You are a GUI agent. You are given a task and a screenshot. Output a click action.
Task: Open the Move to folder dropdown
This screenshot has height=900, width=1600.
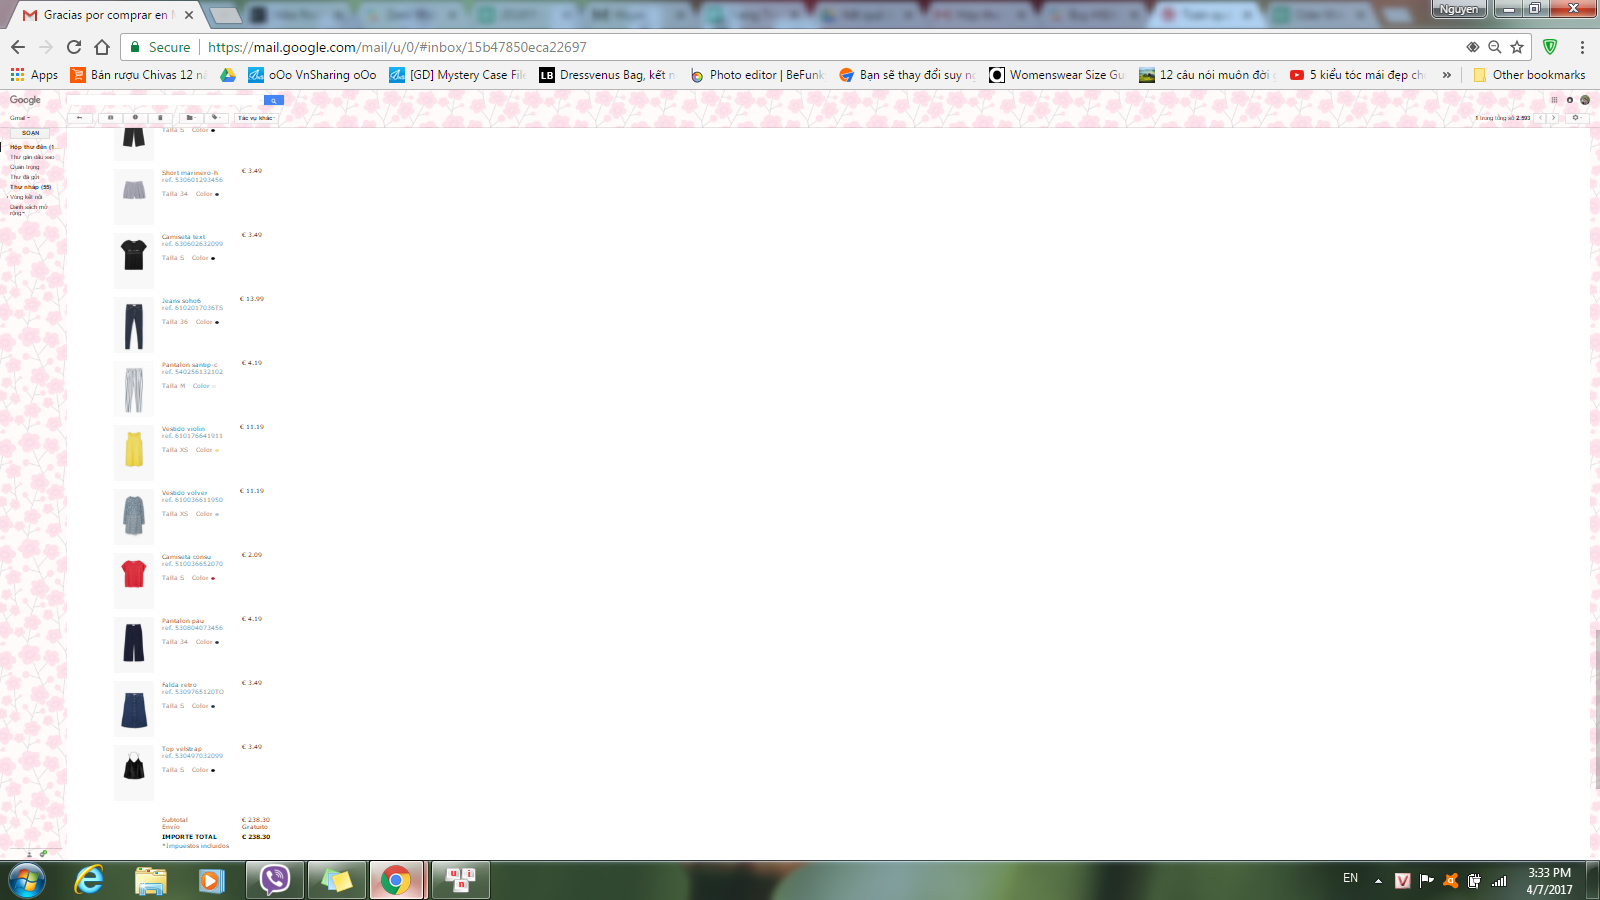tap(190, 118)
